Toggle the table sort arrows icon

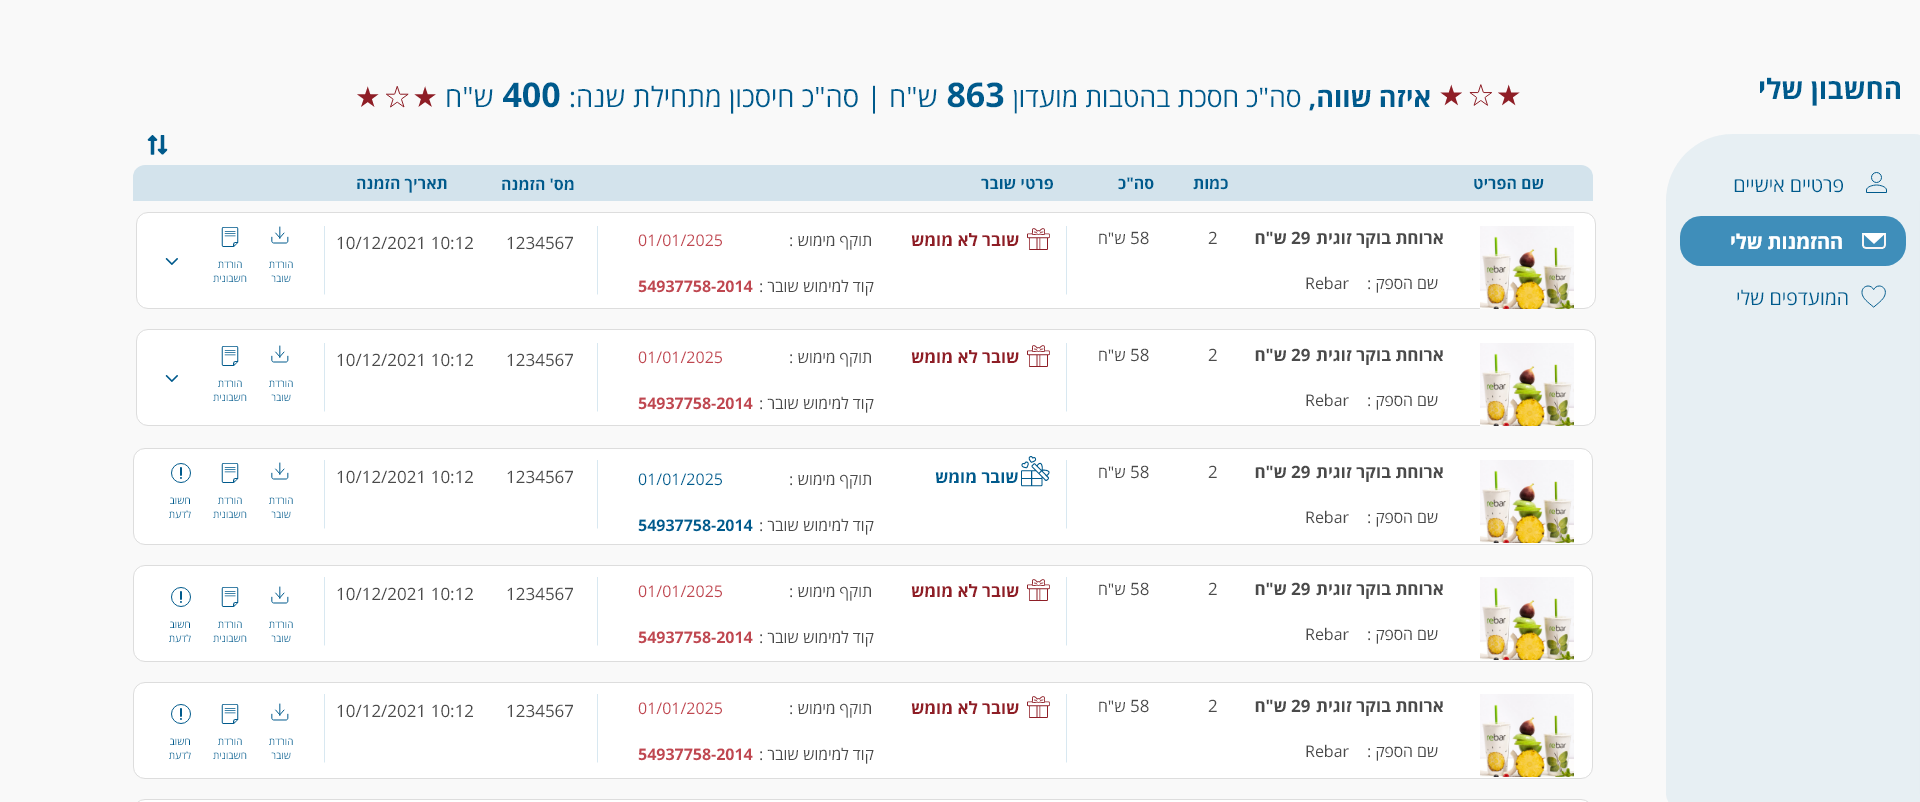pyautogui.click(x=157, y=145)
